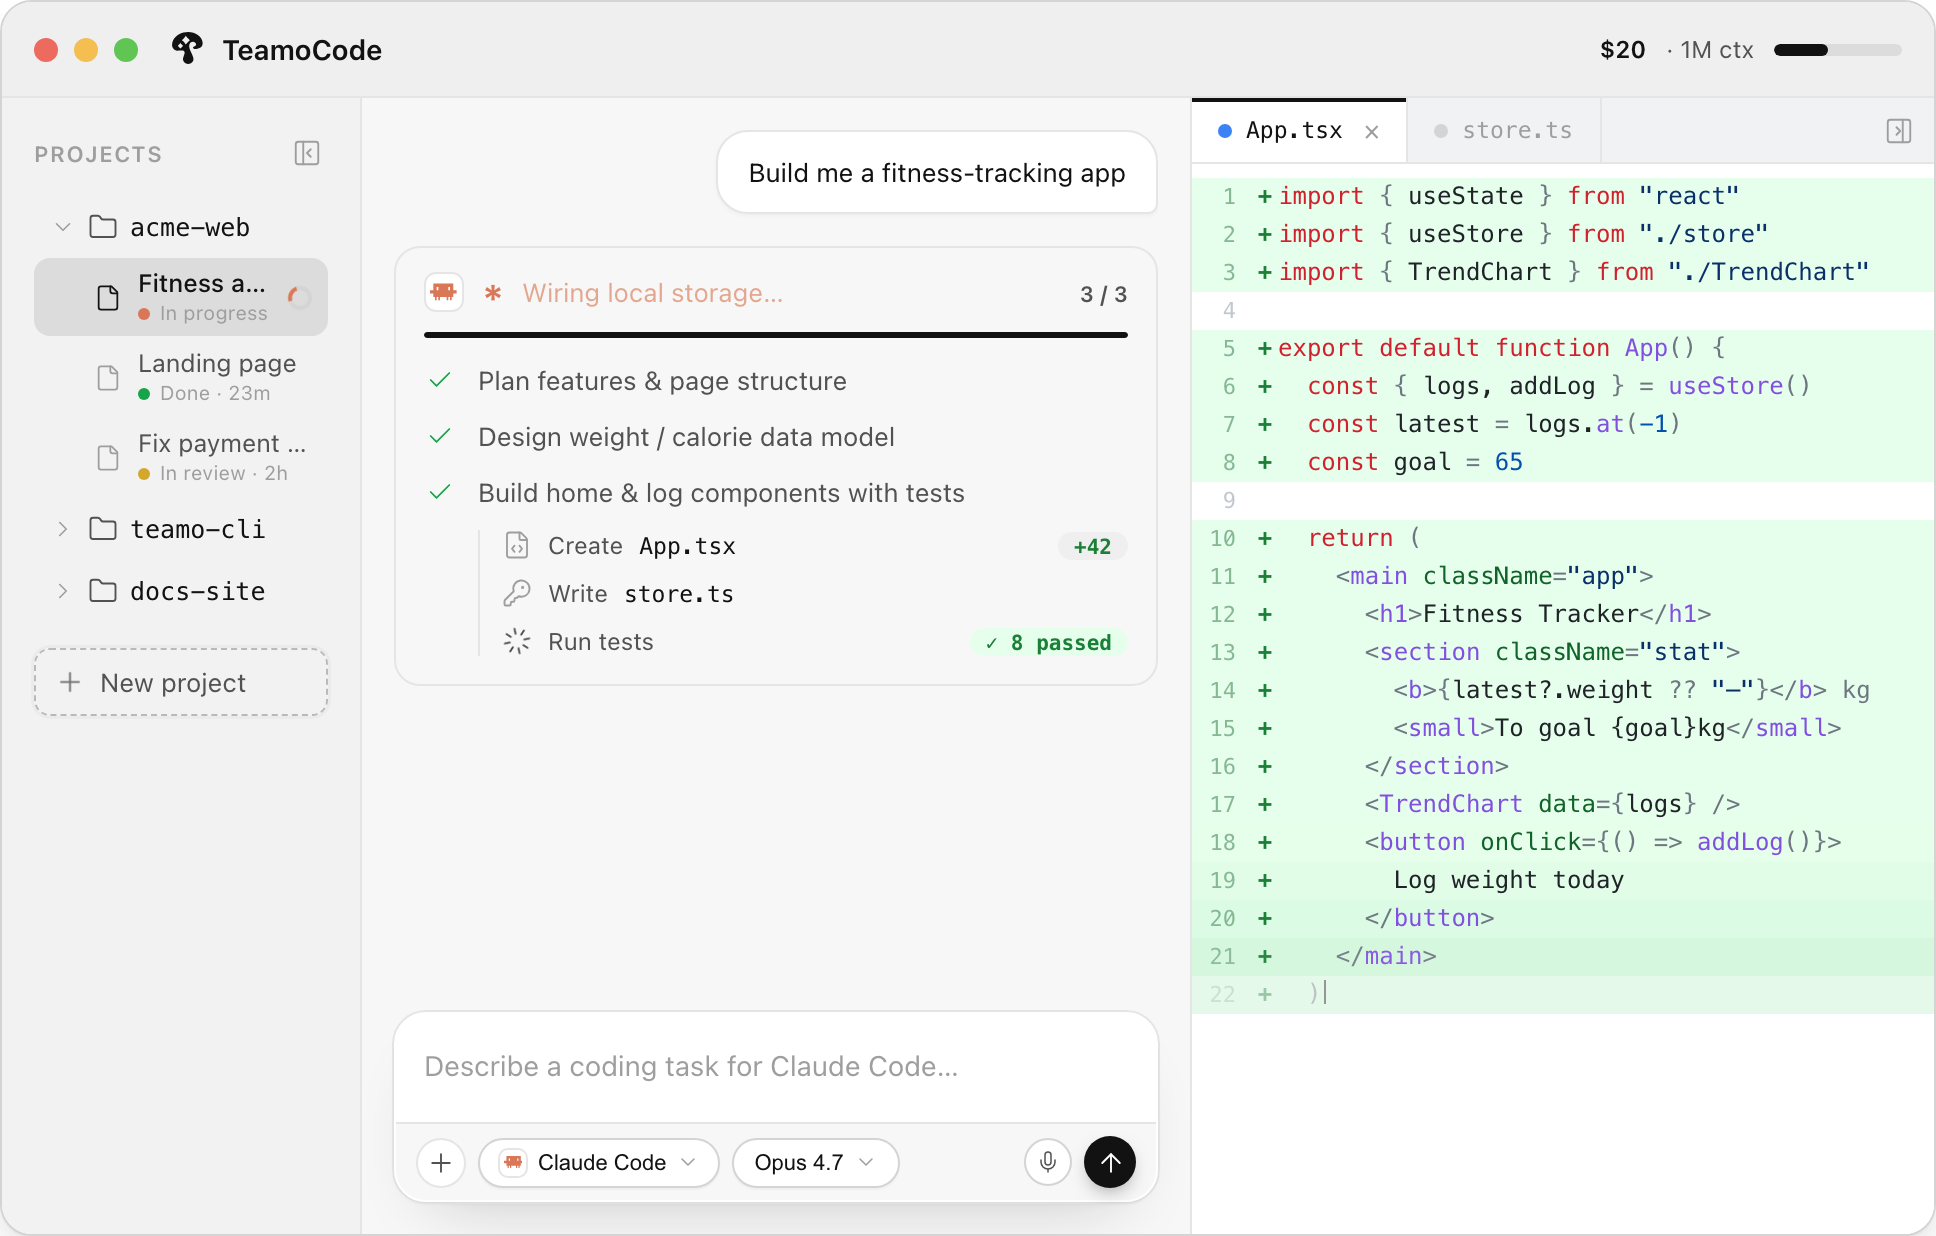The width and height of the screenshot is (1936, 1236).
Task: Select Plan features & page structure step
Action: coord(662,381)
